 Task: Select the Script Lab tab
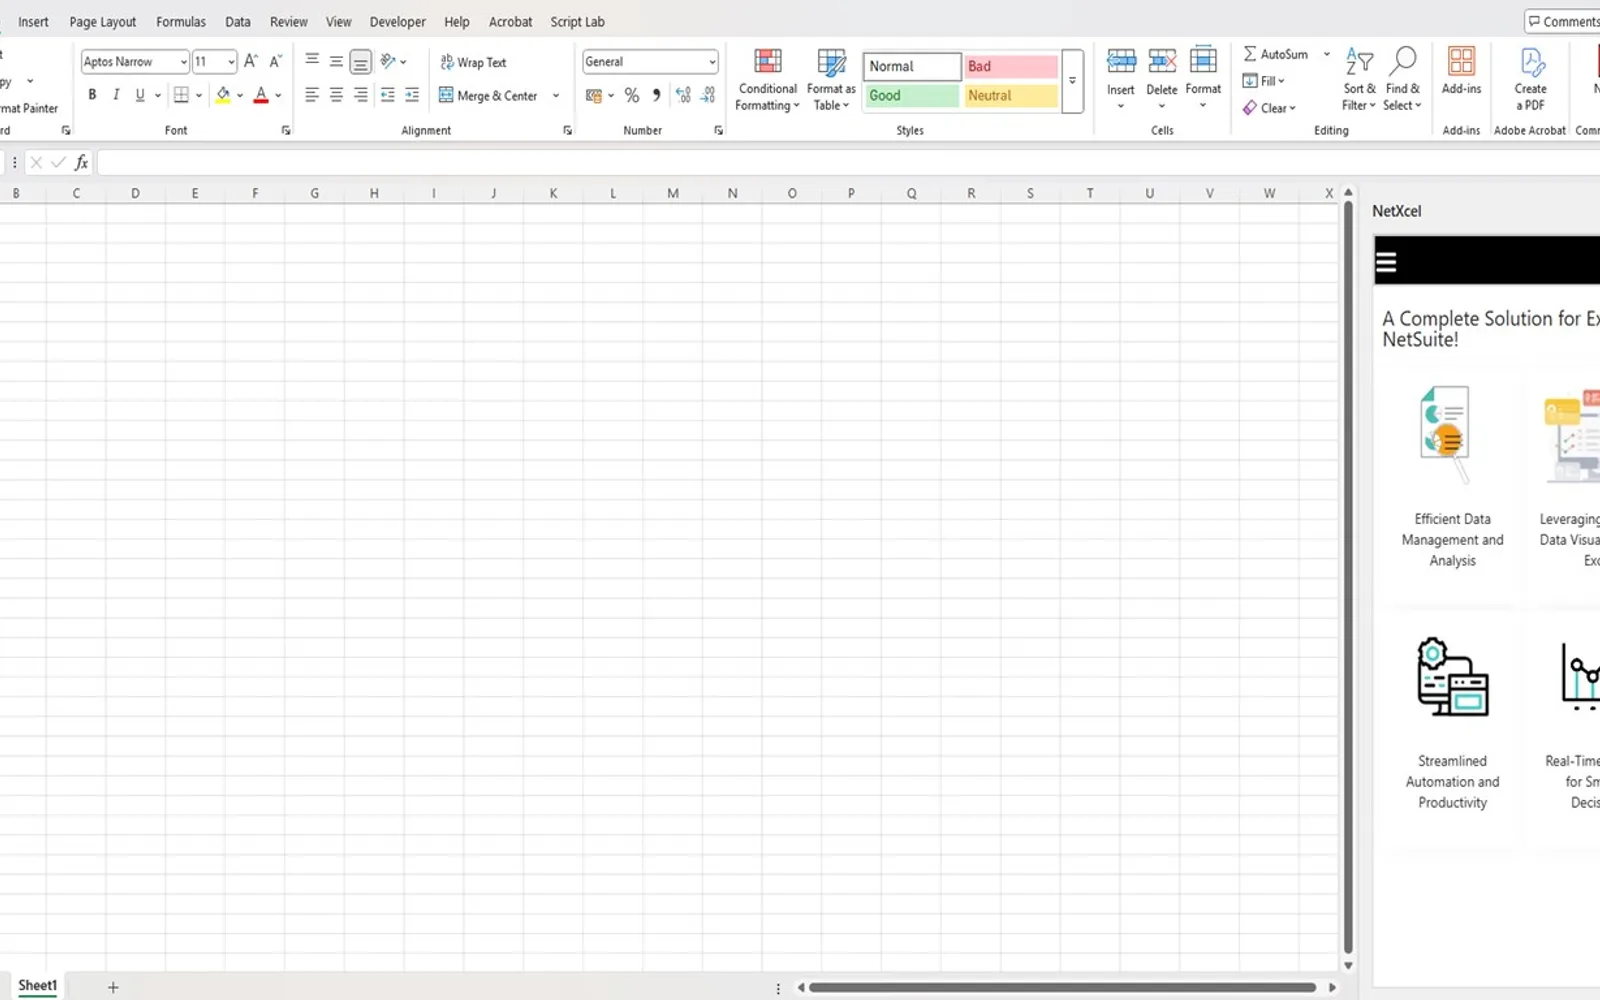[578, 22]
